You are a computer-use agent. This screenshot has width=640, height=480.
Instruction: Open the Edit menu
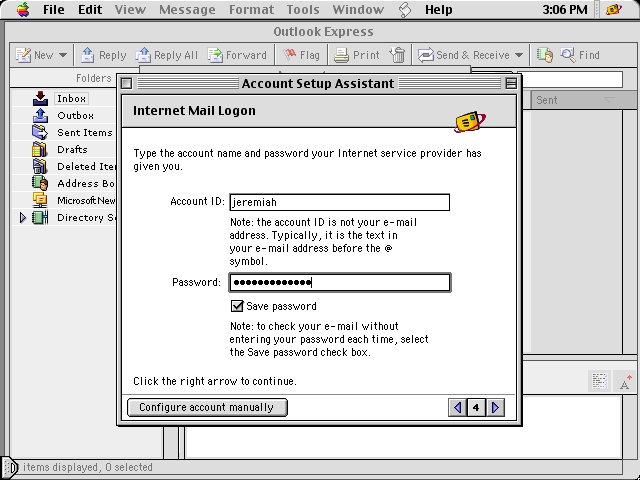90,9
